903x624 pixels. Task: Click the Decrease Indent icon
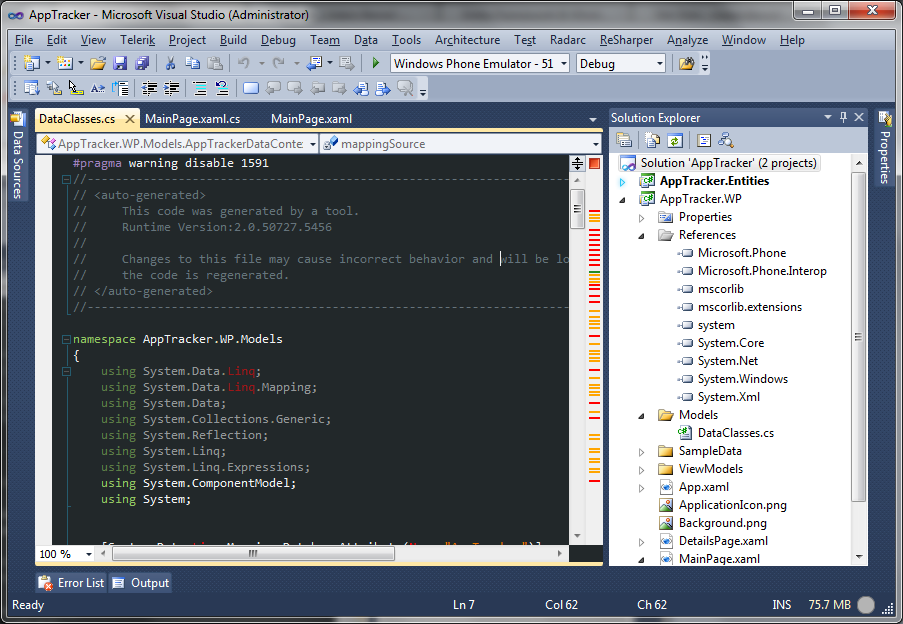click(149, 88)
